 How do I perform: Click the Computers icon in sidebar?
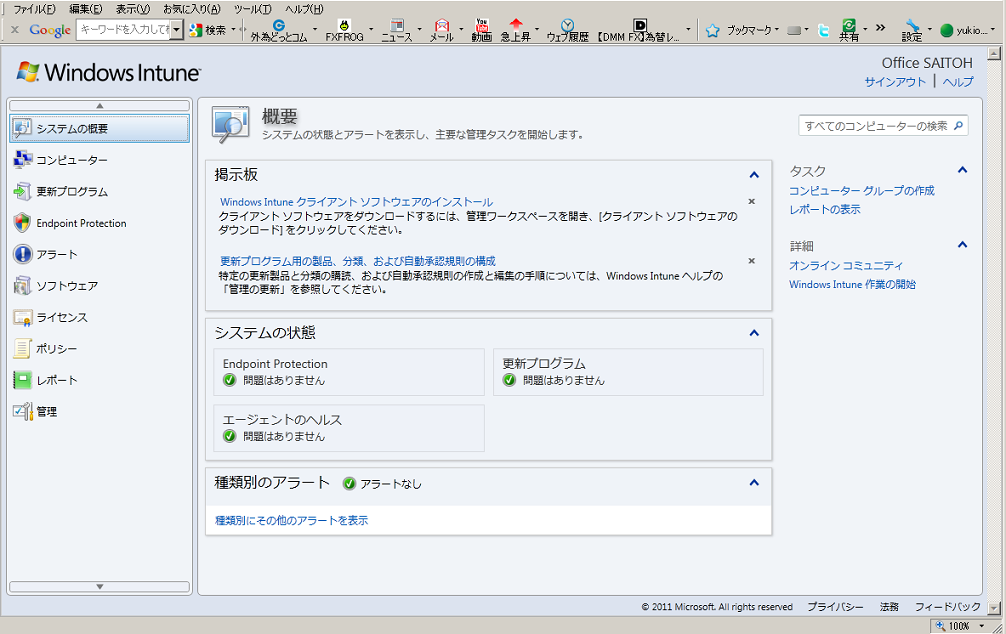(x=22, y=160)
